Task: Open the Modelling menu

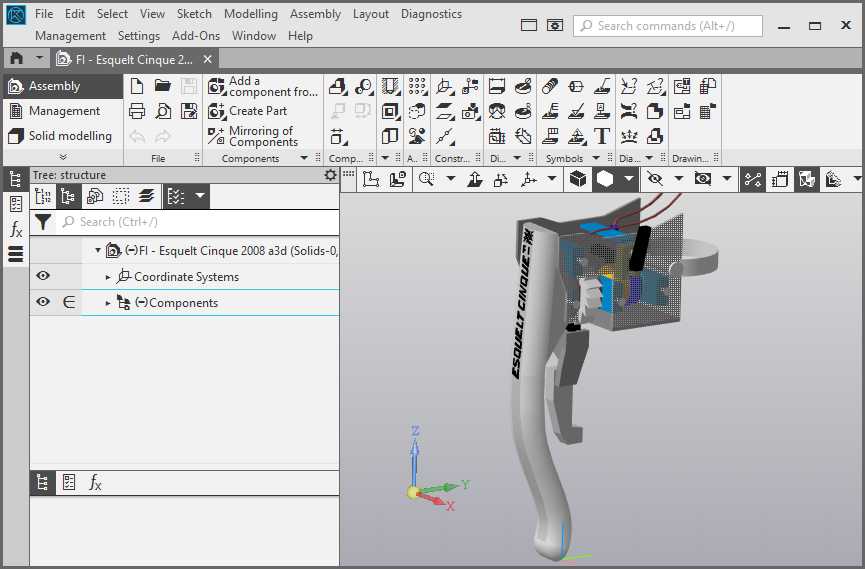Action: tap(250, 14)
